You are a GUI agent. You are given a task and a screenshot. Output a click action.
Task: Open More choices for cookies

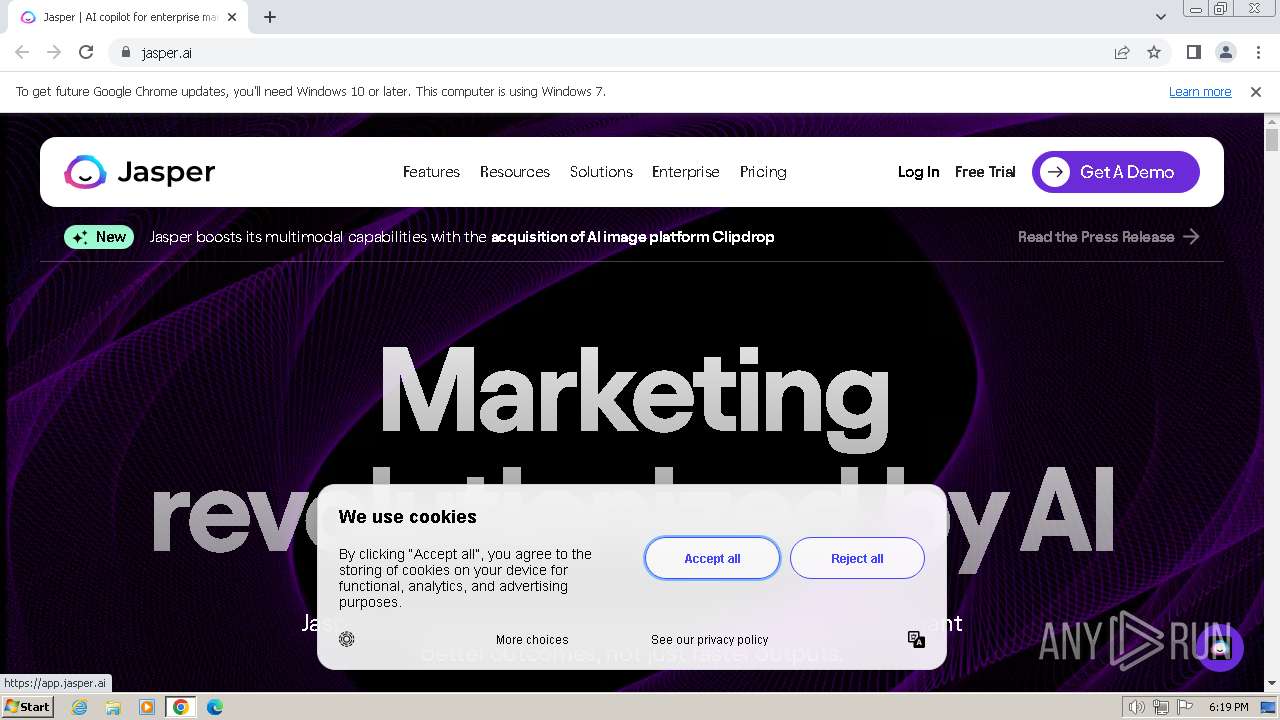(532, 640)
